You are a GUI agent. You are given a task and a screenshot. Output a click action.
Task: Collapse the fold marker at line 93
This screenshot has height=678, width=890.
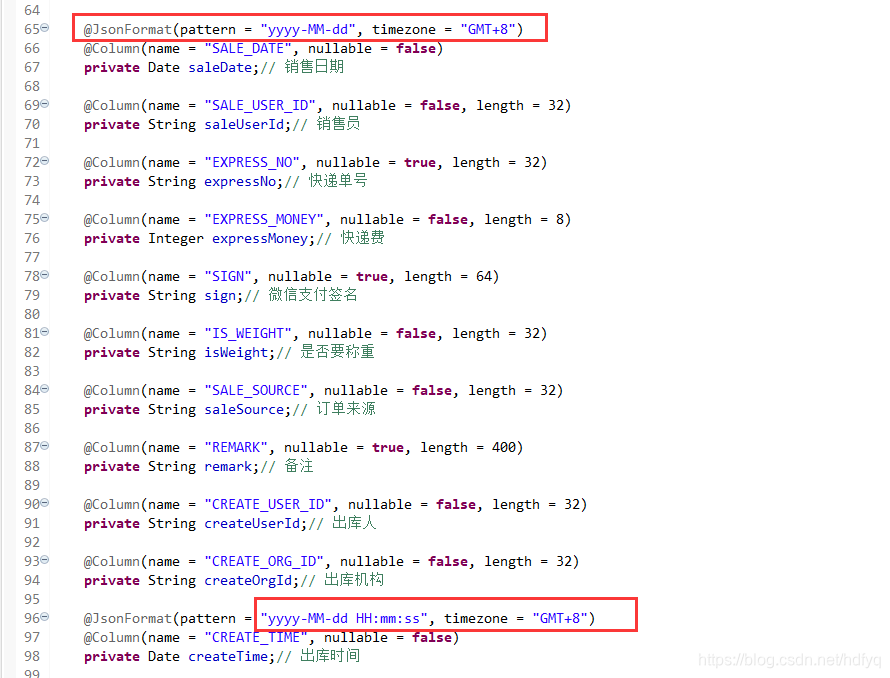(45, 559)
